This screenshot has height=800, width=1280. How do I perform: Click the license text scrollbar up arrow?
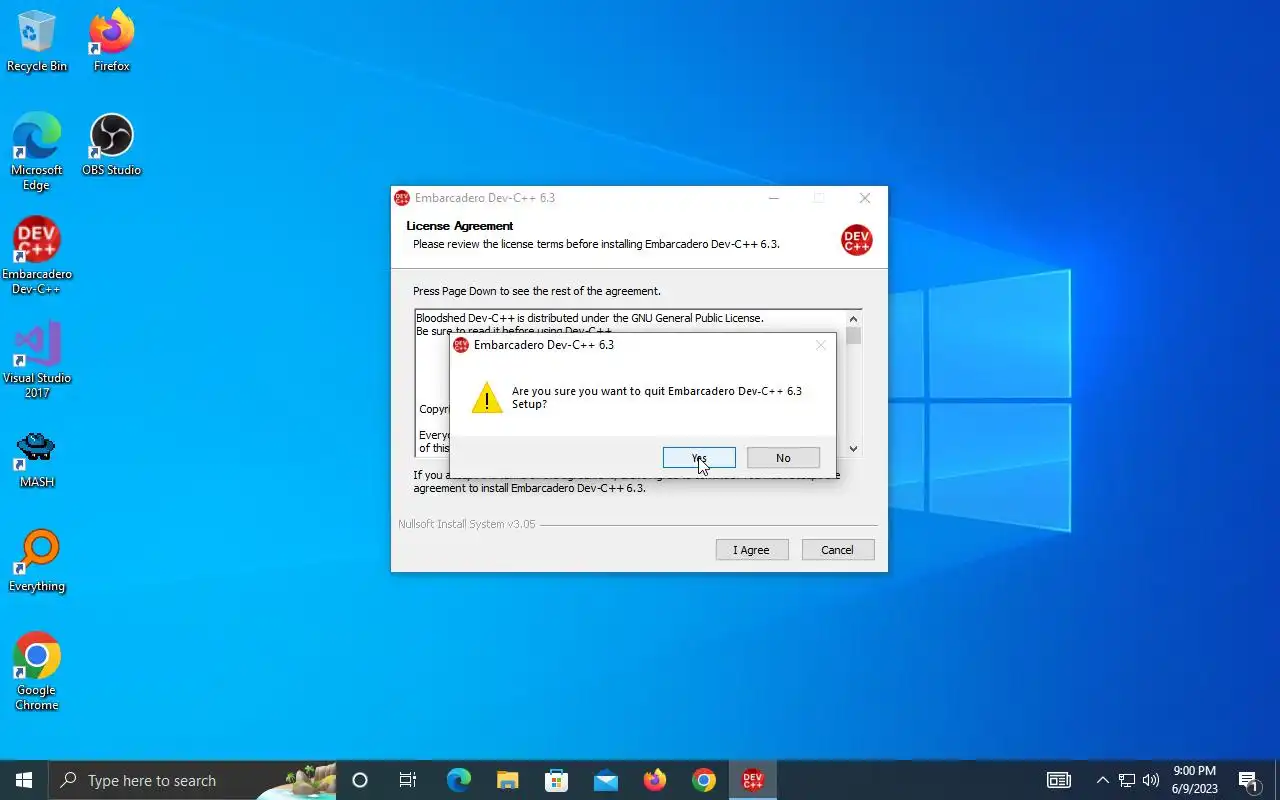(853, 319)
